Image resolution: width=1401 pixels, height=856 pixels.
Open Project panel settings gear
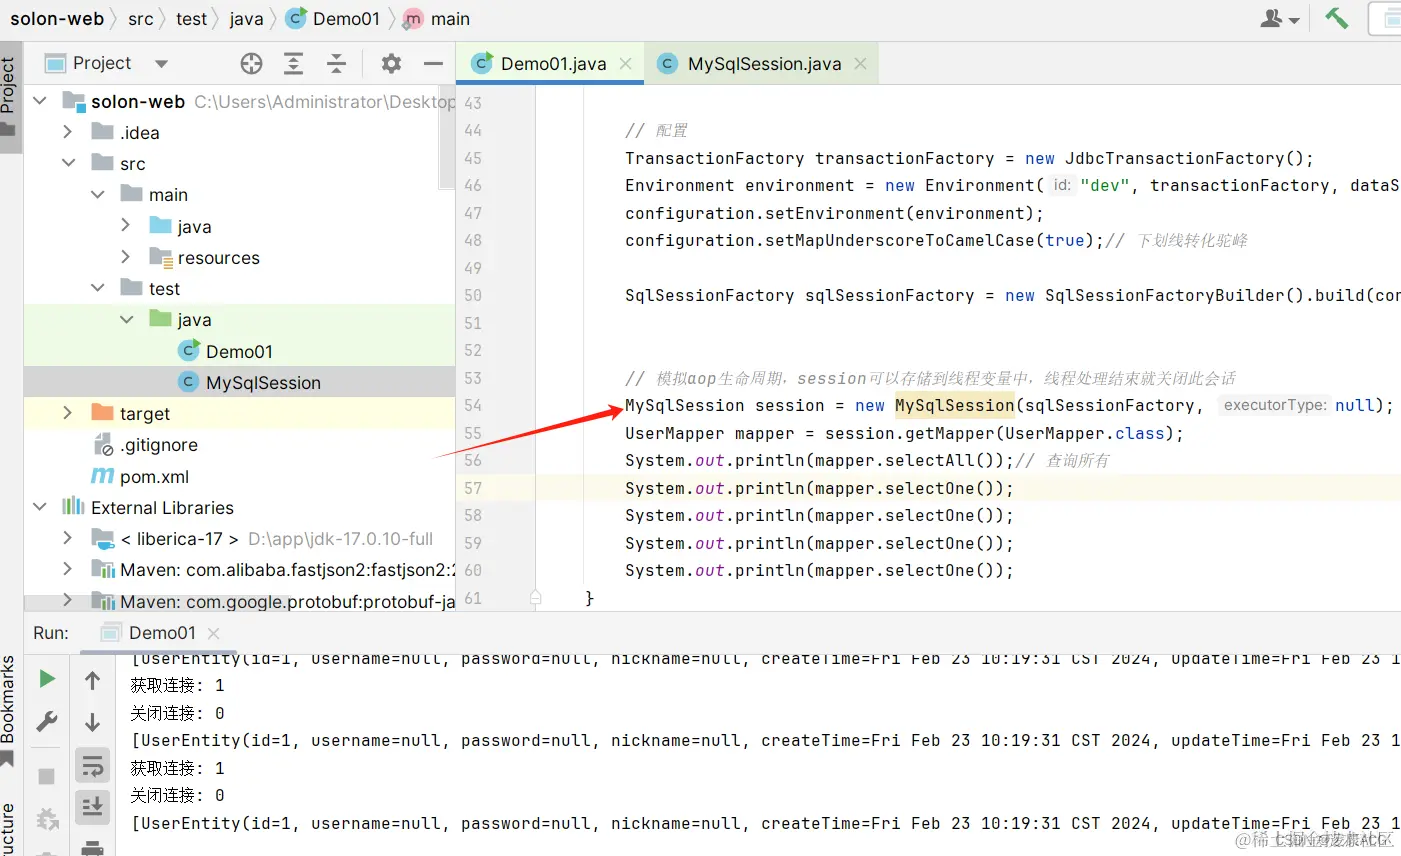(391, 64)
